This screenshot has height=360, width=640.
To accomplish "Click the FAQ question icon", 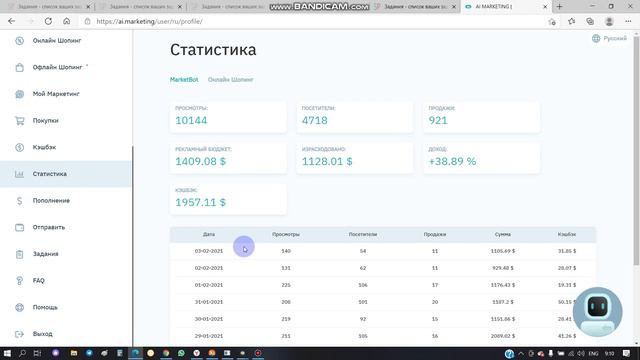I will pyautogui.click(x=19, y=281).
